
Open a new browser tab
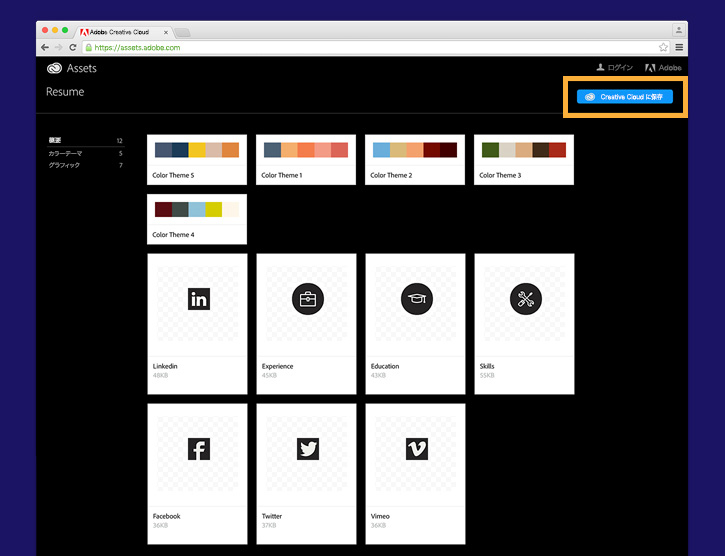tap(182, 32)
